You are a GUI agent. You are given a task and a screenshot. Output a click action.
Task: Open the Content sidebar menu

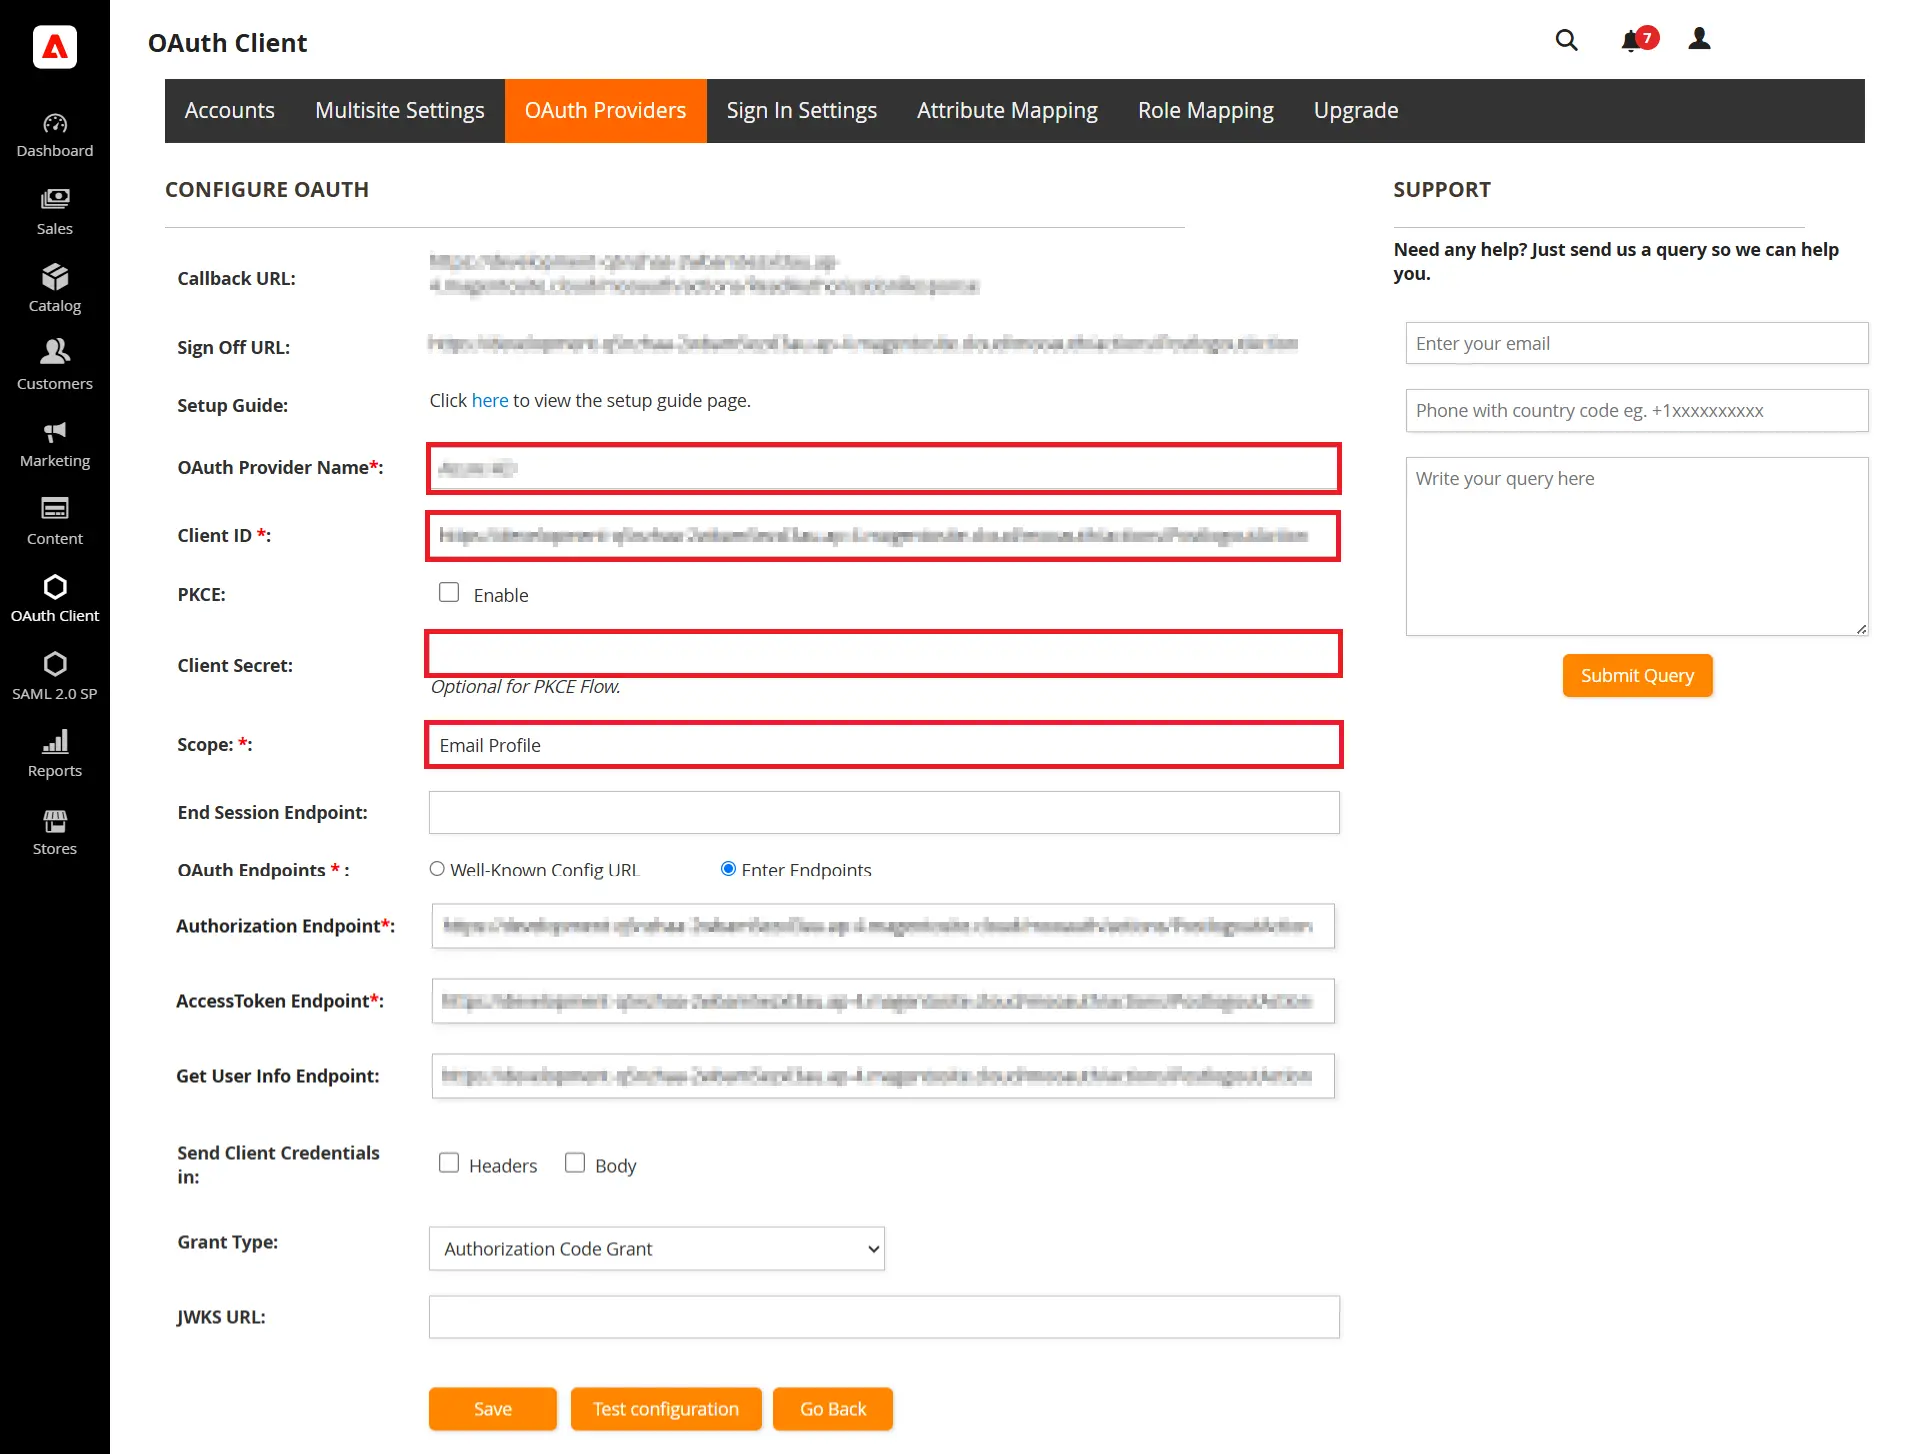(55, 522)
